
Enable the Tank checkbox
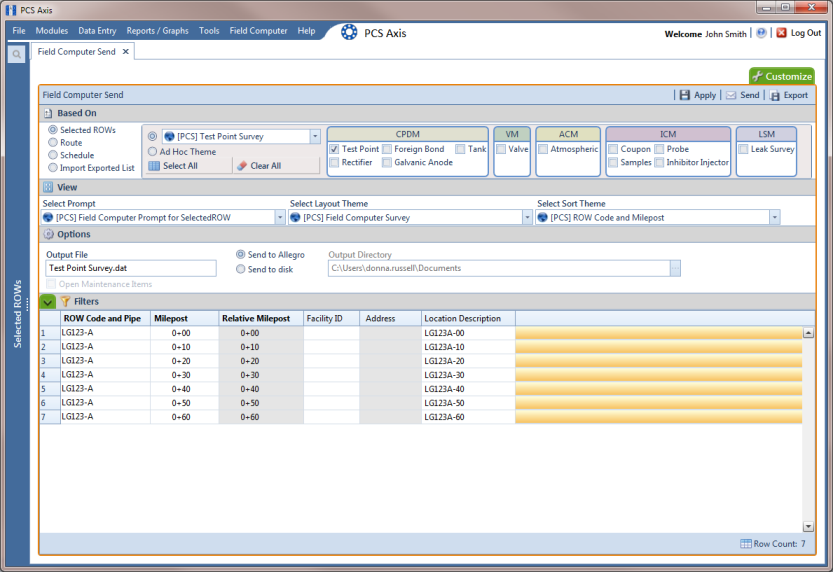(460, 149)
